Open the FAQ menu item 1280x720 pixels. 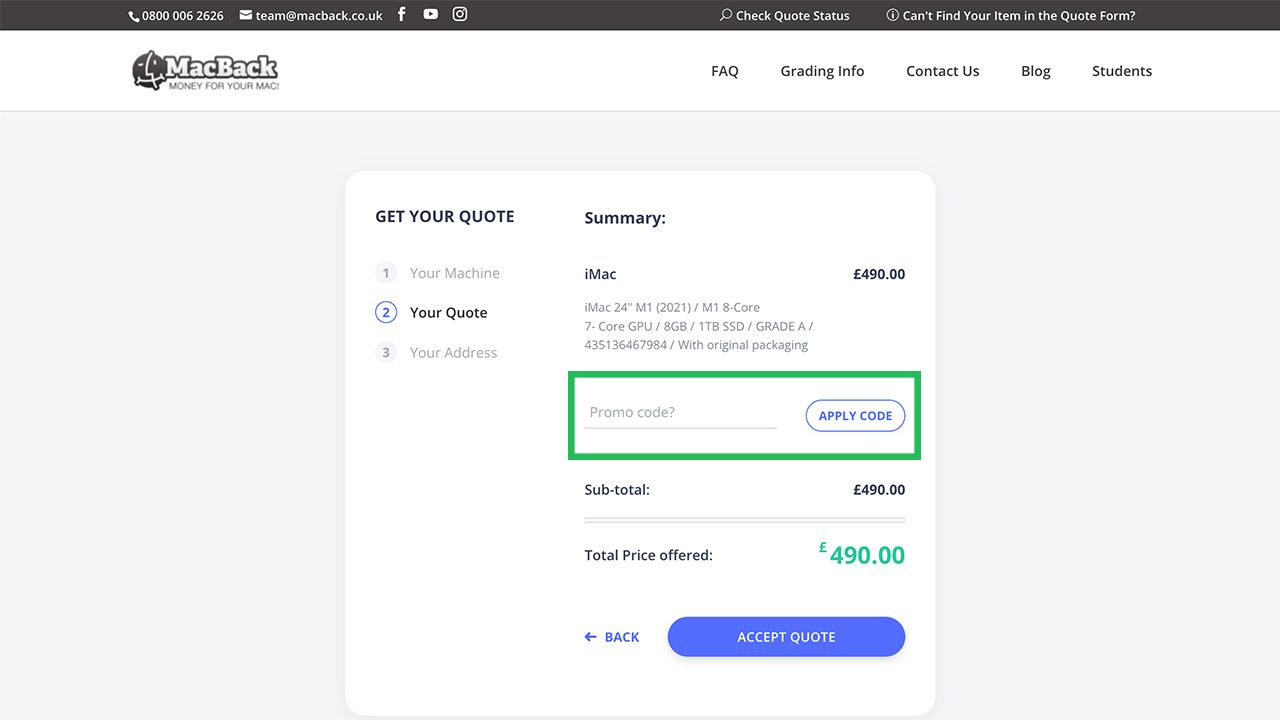(x=725, y=71)
